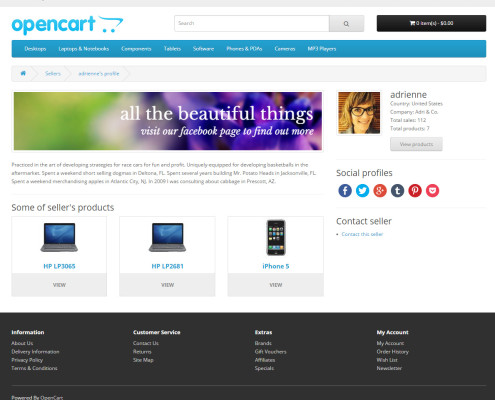Click the OpenCart logo
495x400 pixels.
(67, 25)
